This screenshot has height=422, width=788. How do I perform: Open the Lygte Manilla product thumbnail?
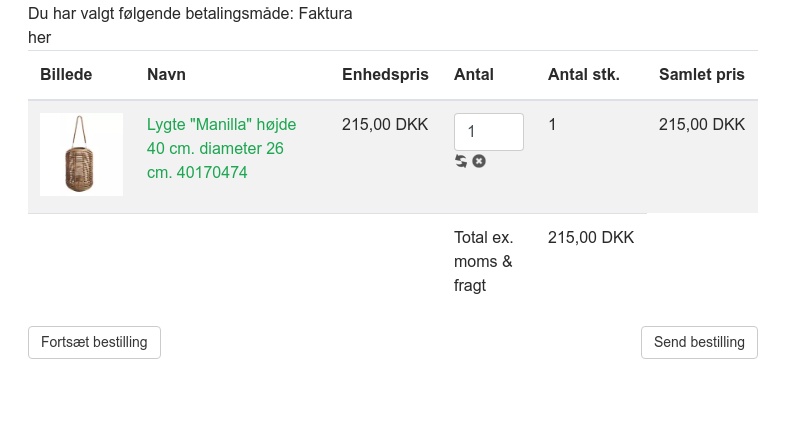point(81,154)
